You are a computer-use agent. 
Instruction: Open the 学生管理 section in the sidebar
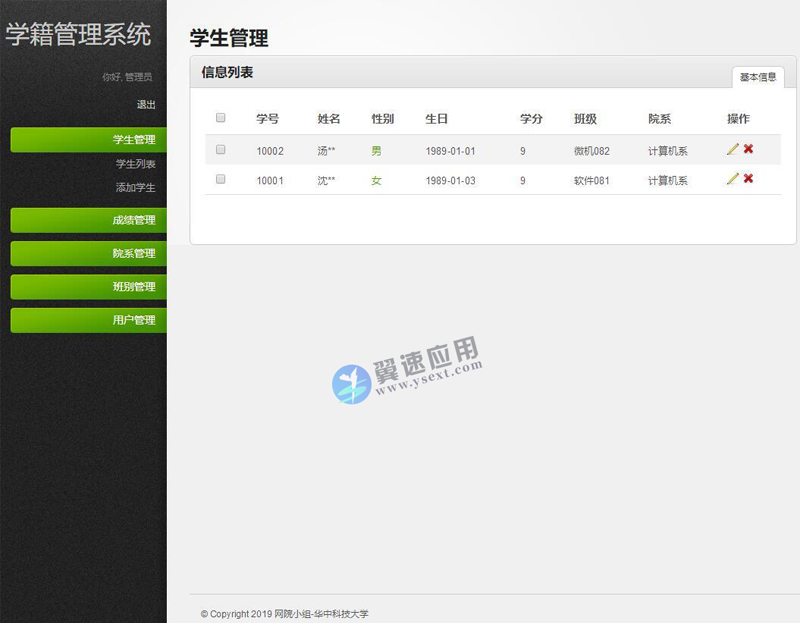87,138
